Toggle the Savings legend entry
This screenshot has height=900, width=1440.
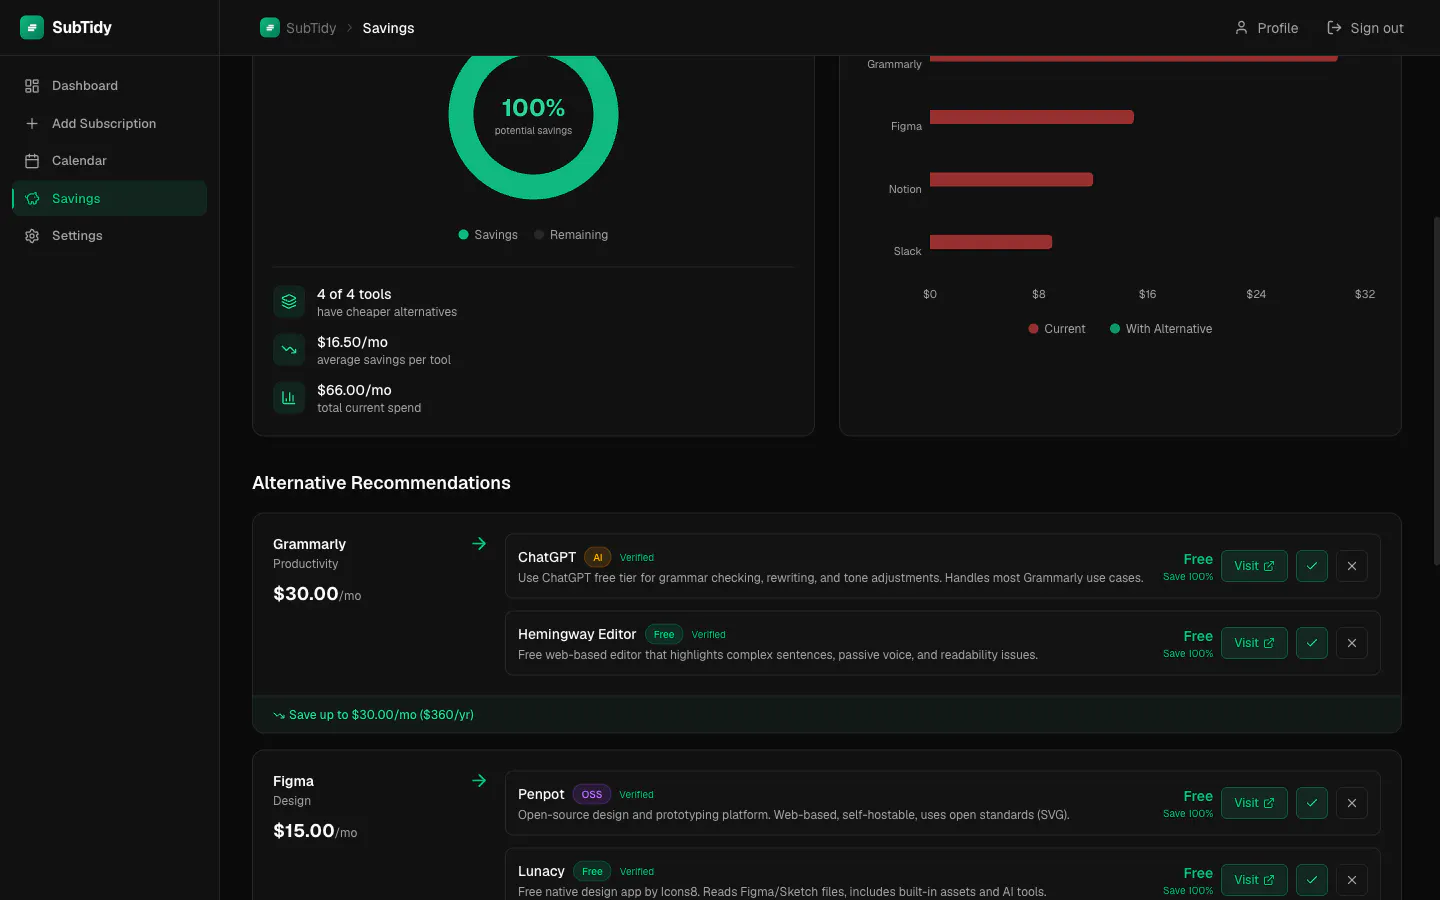(488, 235)
